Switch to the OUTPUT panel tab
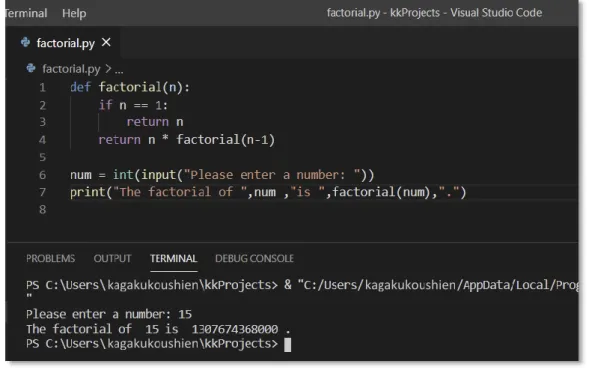Viewport: 589px width, 373px height. [112, 258]
